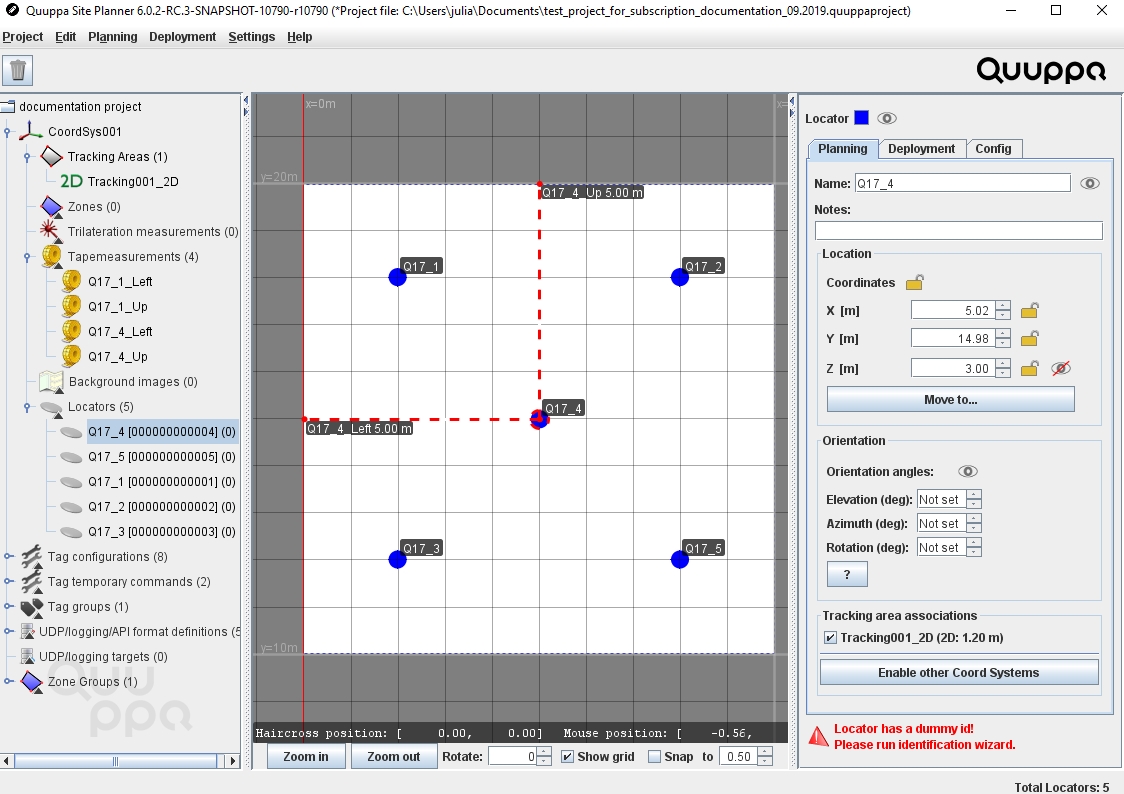Screen dimensions: 1124x794
Task: Enable the Snap checkbox
Action: coord(654,757)
